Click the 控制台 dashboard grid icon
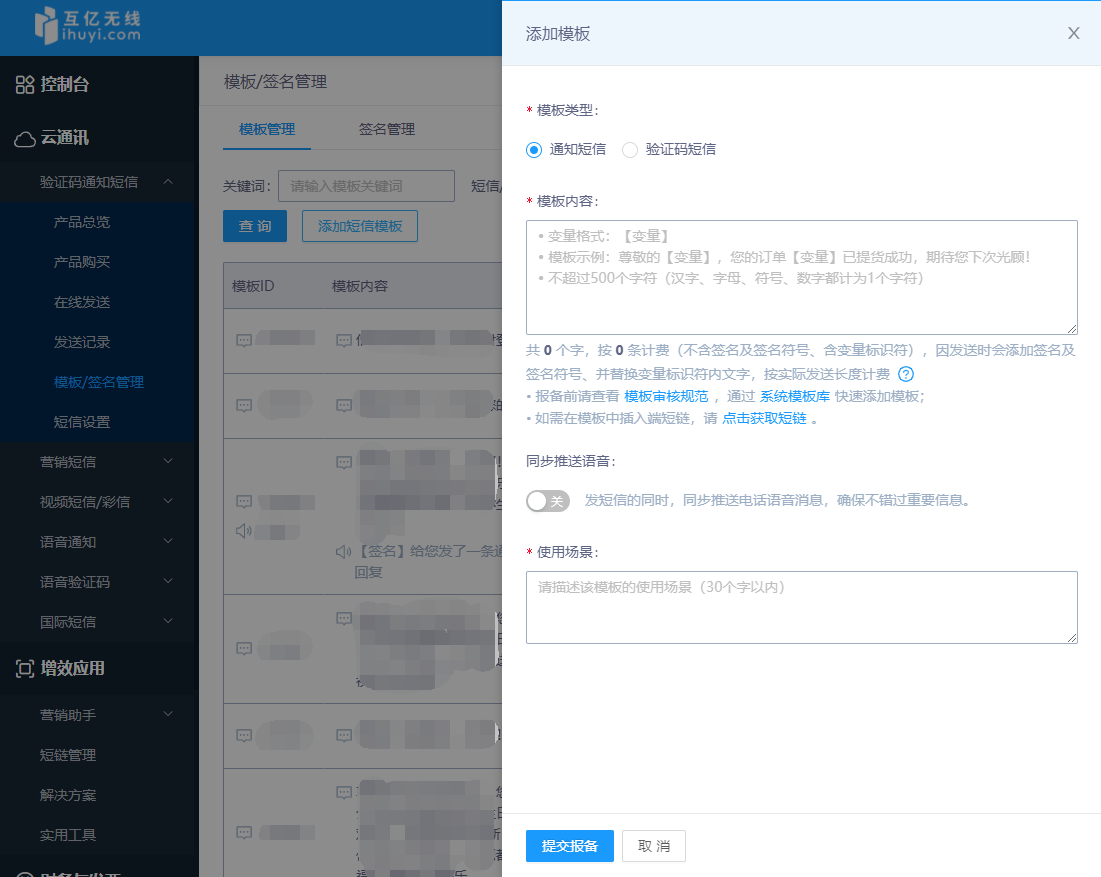Screen dimensions: 1101x877 point(25,85)
